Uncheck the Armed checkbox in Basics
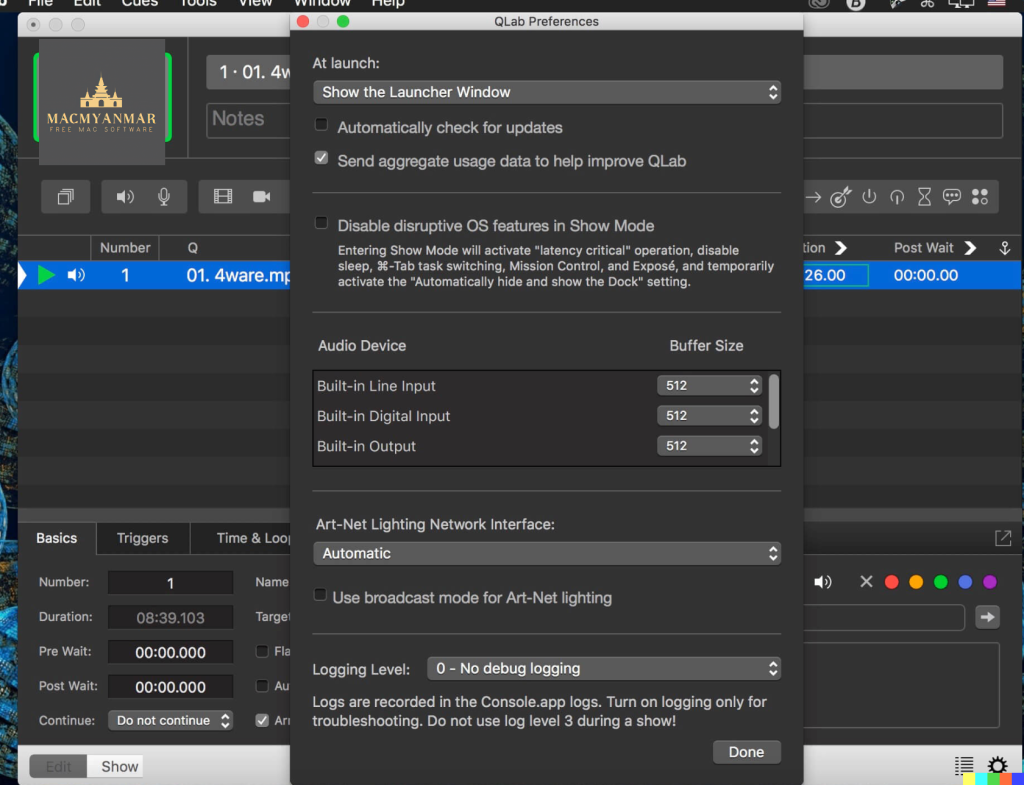 tap(262, 720)
